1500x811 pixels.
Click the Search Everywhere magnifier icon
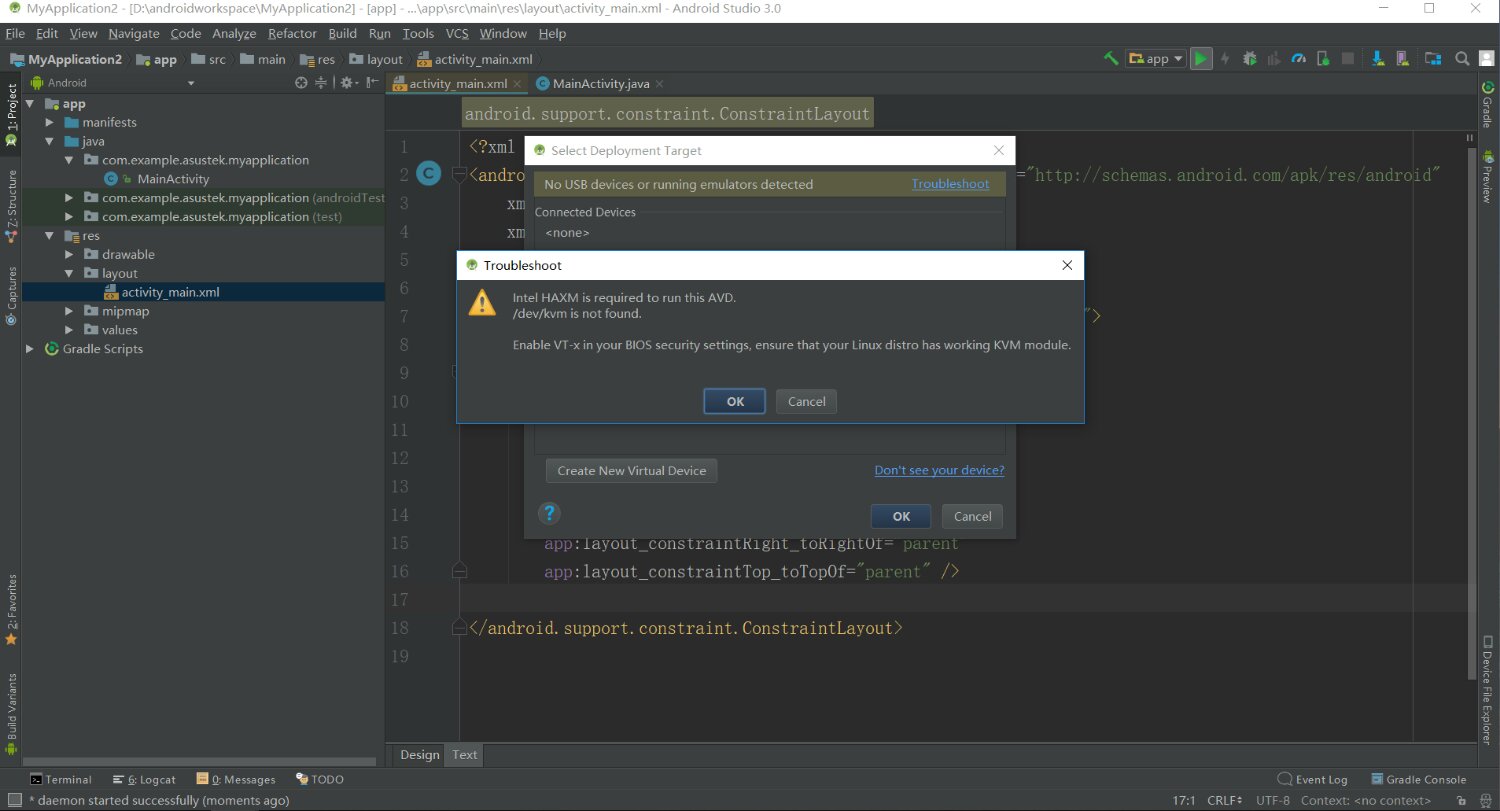click(1462, 59)
